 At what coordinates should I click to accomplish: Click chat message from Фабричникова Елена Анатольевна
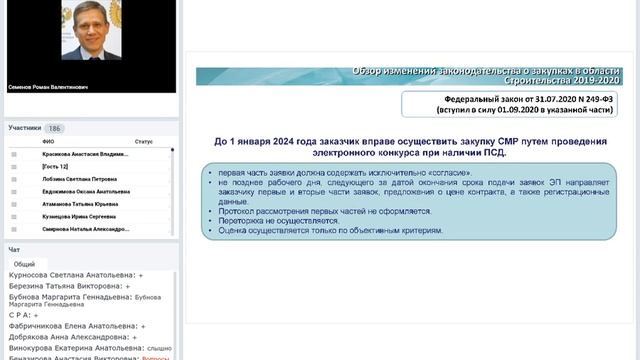tap(77, 326)
